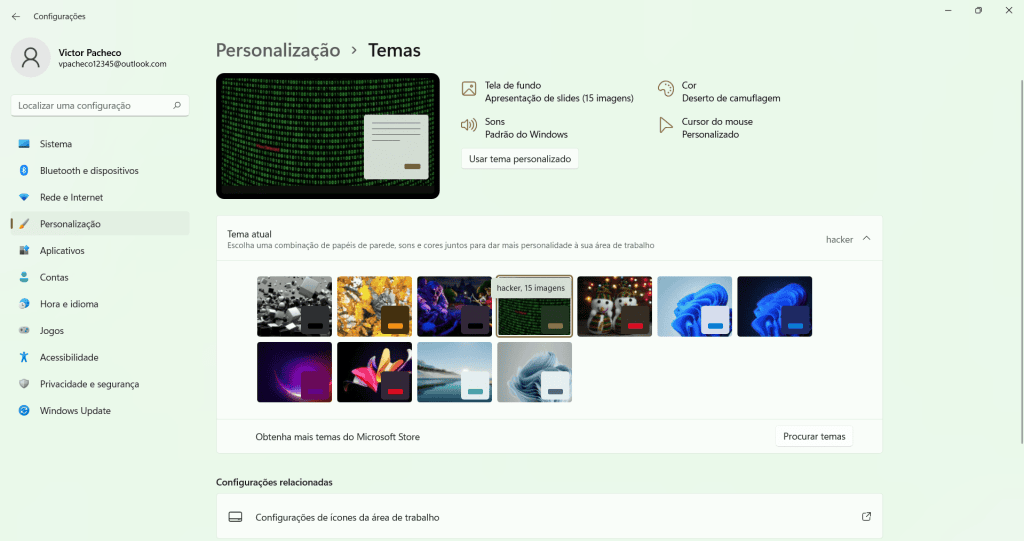Open Configurações de ícones da área de trabalho
Viewport: 1024px width, 541px height.
(x=549, y=517)
